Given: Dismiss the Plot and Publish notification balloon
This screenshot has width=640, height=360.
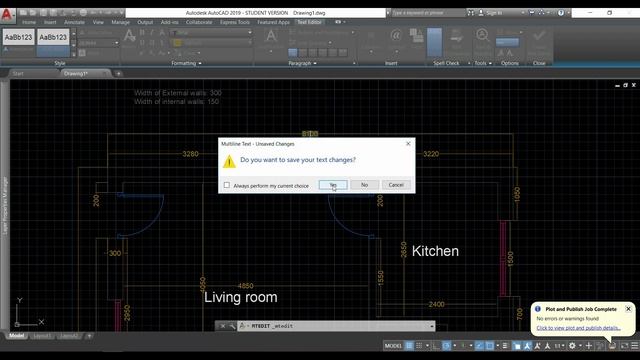Looking at the screenshot, I should 628,309.
